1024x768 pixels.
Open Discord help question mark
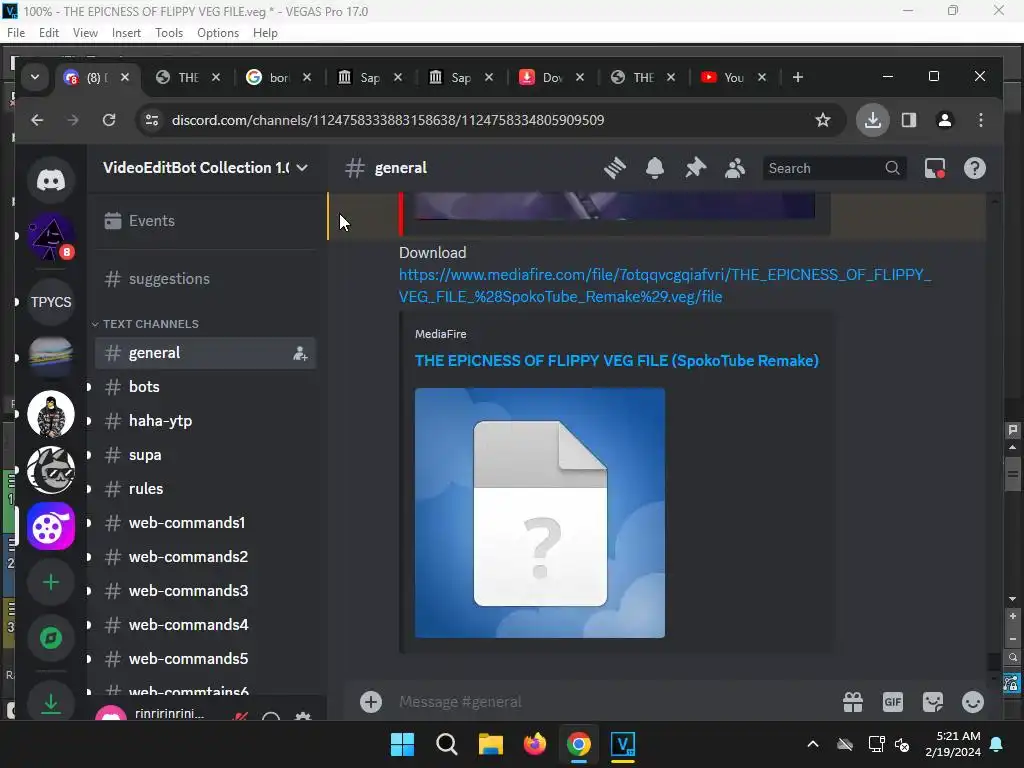pyautogui.click(x=974, y=168)
